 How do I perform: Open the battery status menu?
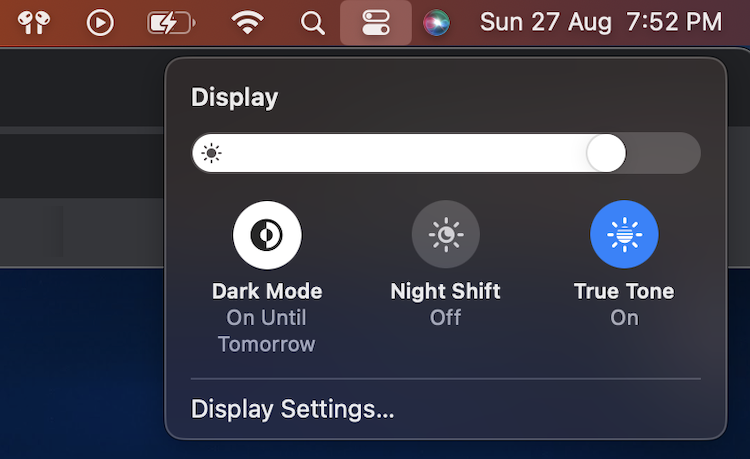[171, 22]
